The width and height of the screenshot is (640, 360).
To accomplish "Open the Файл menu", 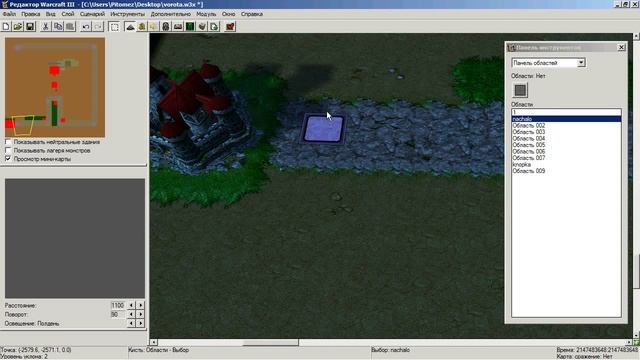I will 9,14.
